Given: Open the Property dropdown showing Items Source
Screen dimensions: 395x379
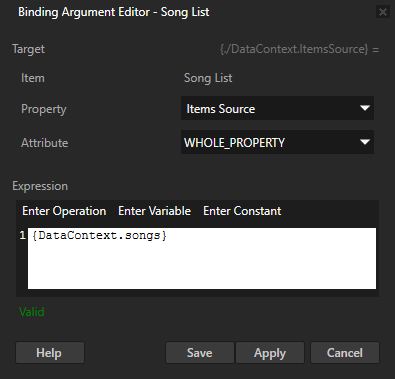Looking at the screenshot, I should 277,108.
